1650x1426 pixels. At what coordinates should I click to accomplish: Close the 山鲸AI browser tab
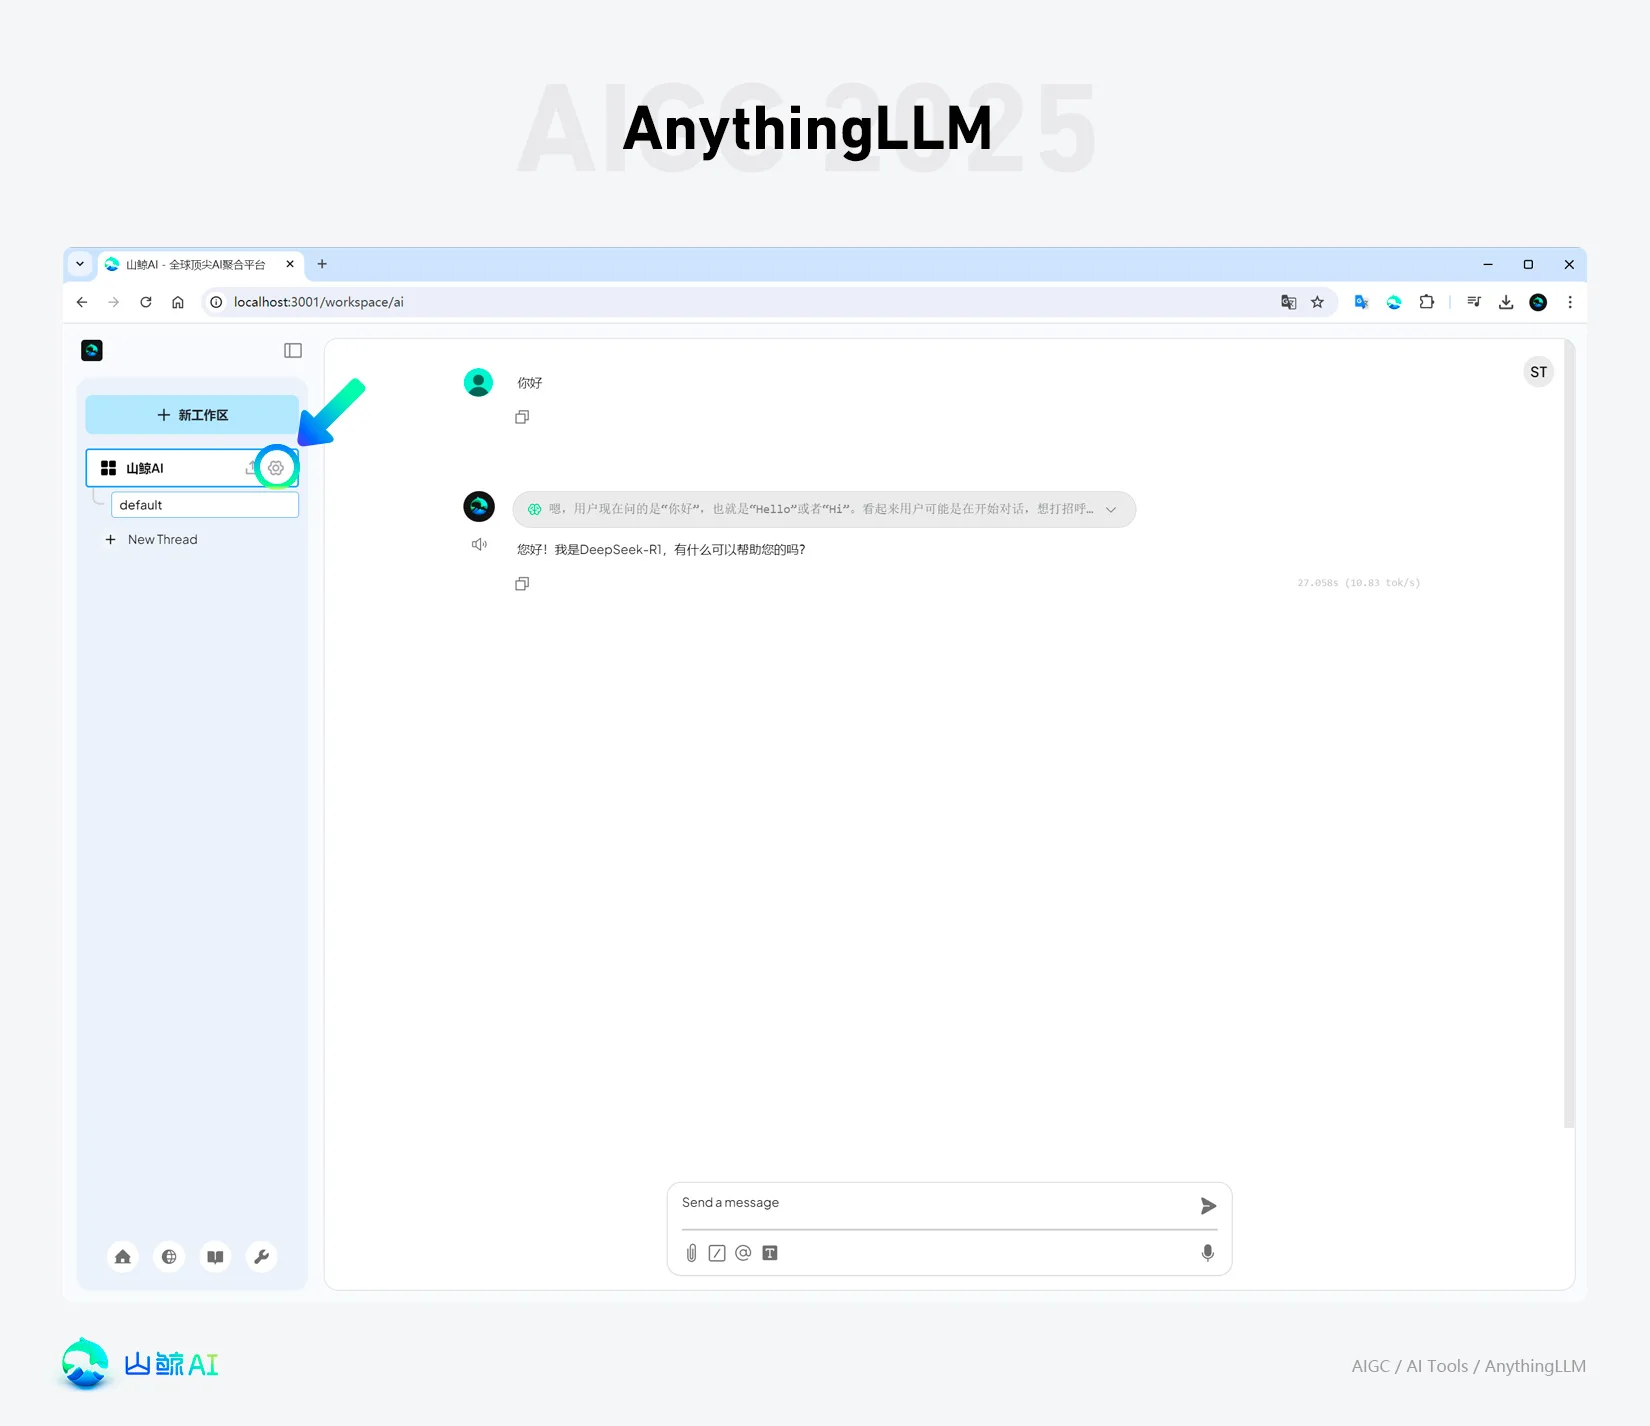pos(290,264)
